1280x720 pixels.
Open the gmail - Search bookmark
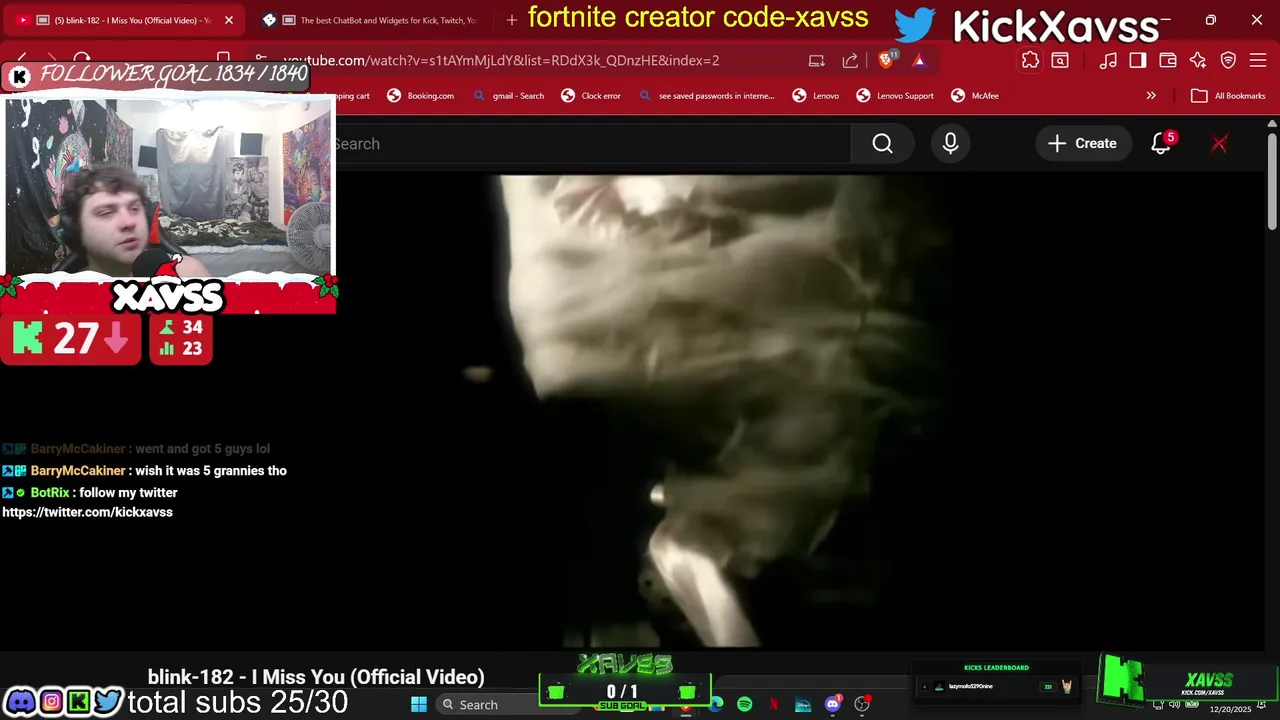coord(508,96)
